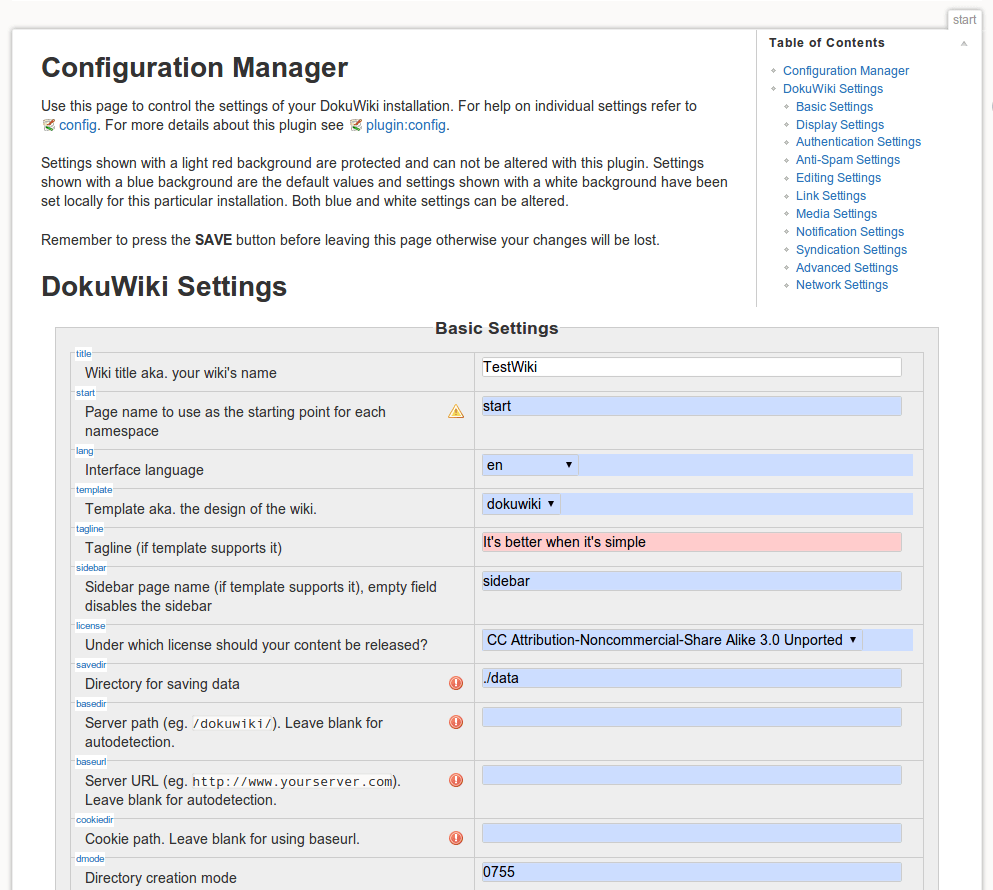Open the license dropdown showing CC Attribution-Noncommercial
Viewport: 993px width, 890px height.
coord(671,640)
